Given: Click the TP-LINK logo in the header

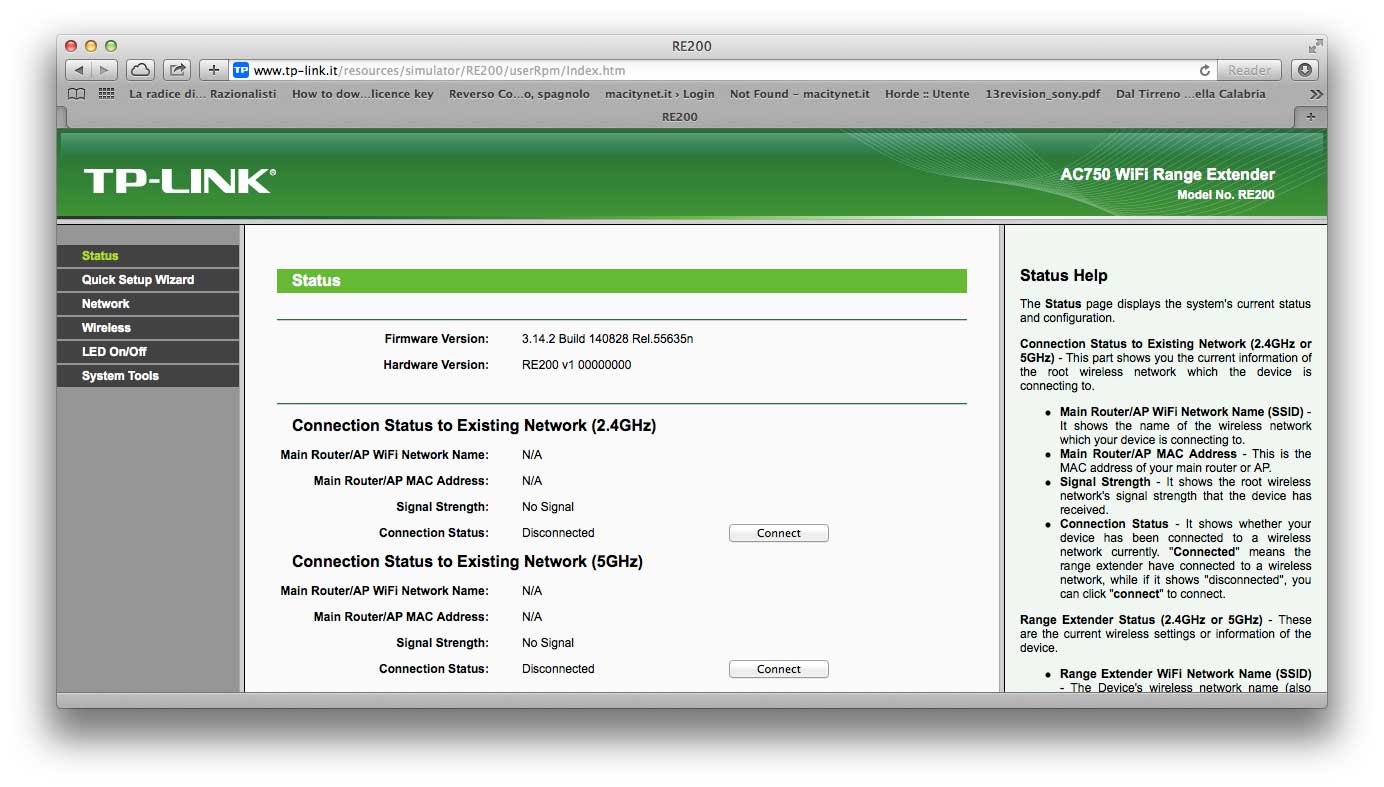Looking at the screenshot, I should [x=180, y=181].
